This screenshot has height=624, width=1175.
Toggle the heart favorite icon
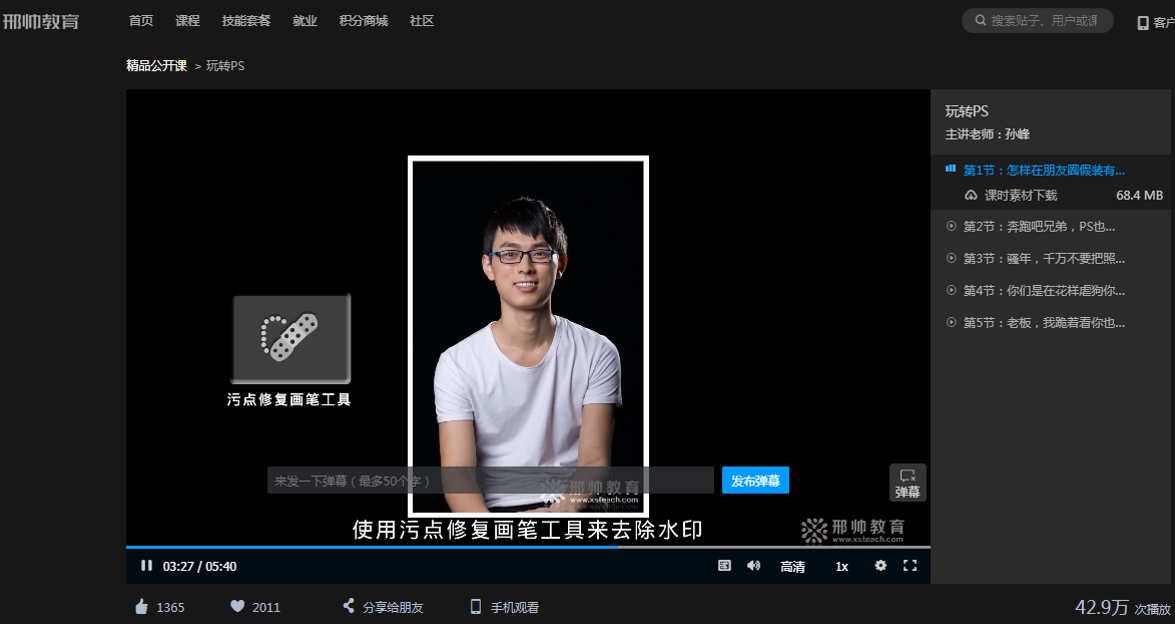[x=237, y=606]
